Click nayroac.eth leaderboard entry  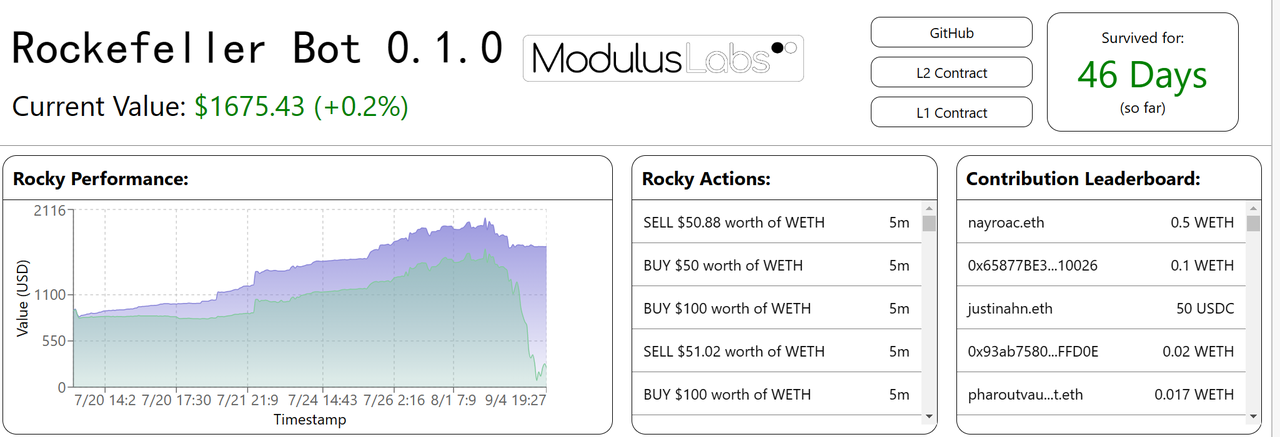pyautogui.click(x=1100, y=222)
